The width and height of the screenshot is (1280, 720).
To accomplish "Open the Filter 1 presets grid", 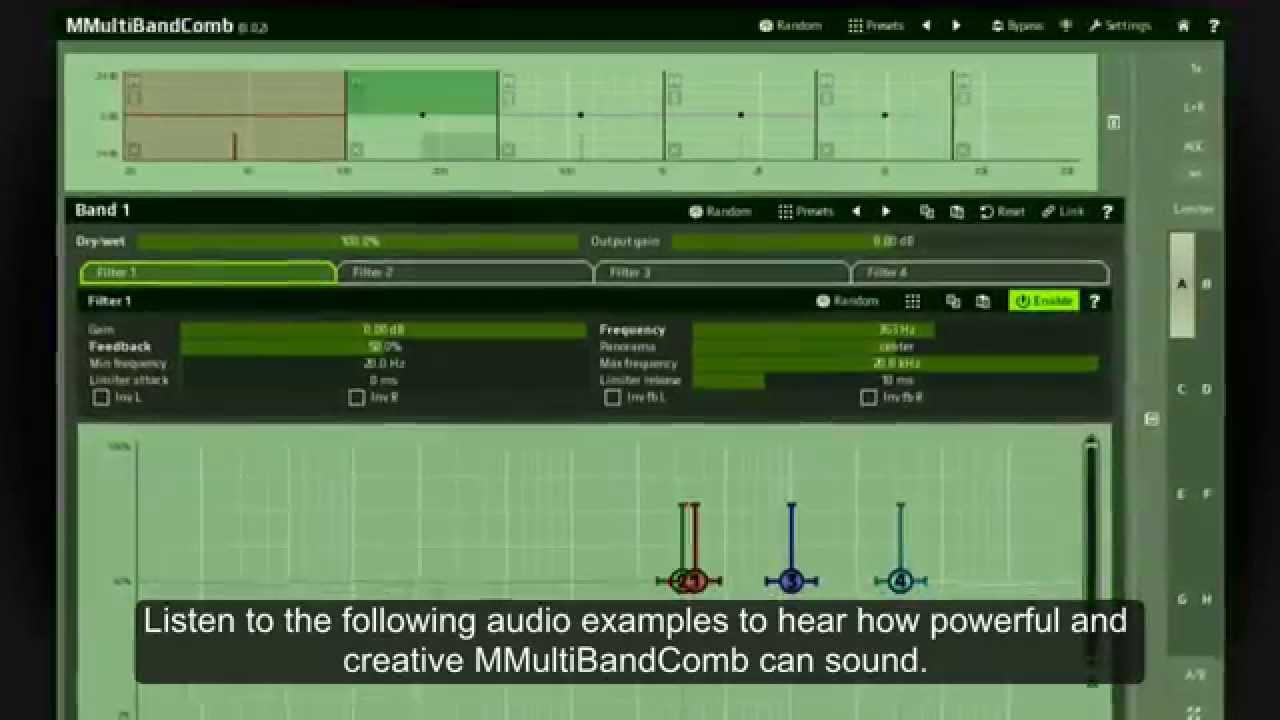I will click(x=913, y=300).
